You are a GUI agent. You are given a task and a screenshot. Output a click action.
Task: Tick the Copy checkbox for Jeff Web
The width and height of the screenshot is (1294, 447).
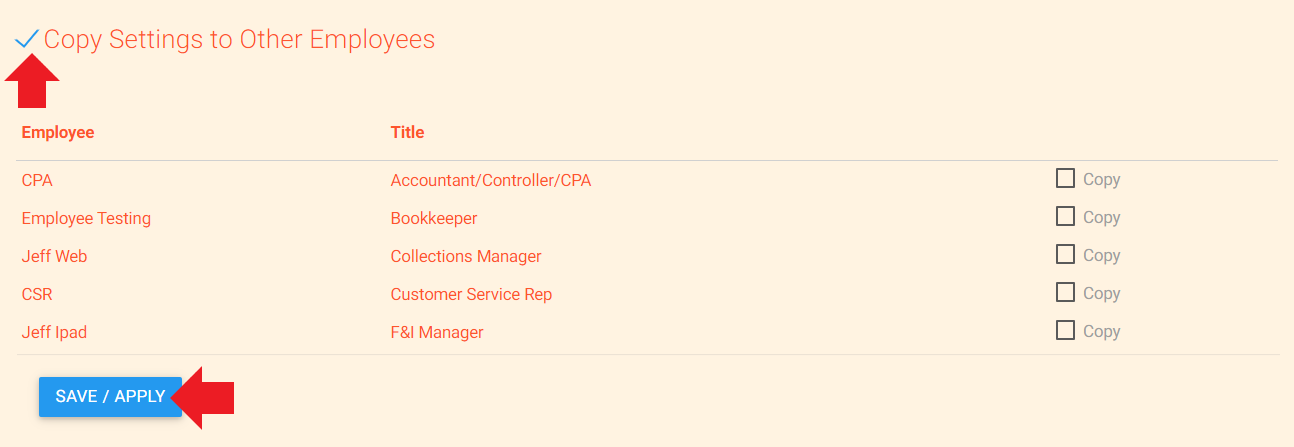[x=1066, y=254]
